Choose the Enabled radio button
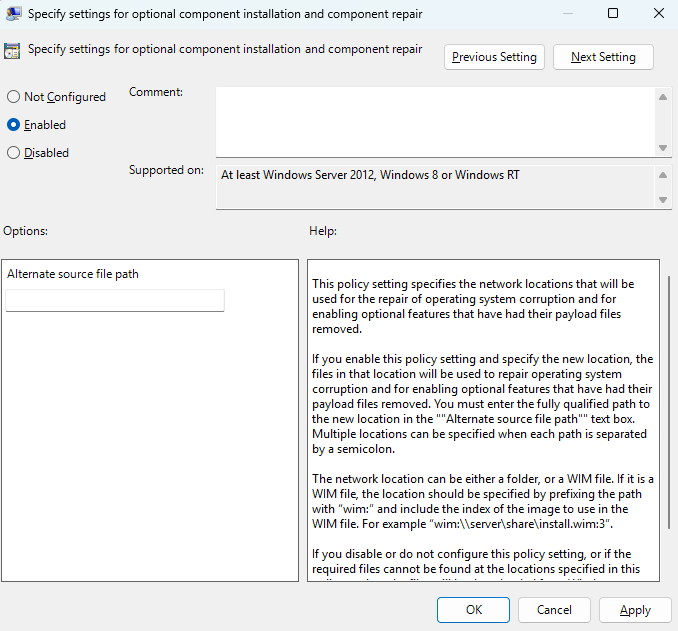678x631 pixels. (14, 125)
